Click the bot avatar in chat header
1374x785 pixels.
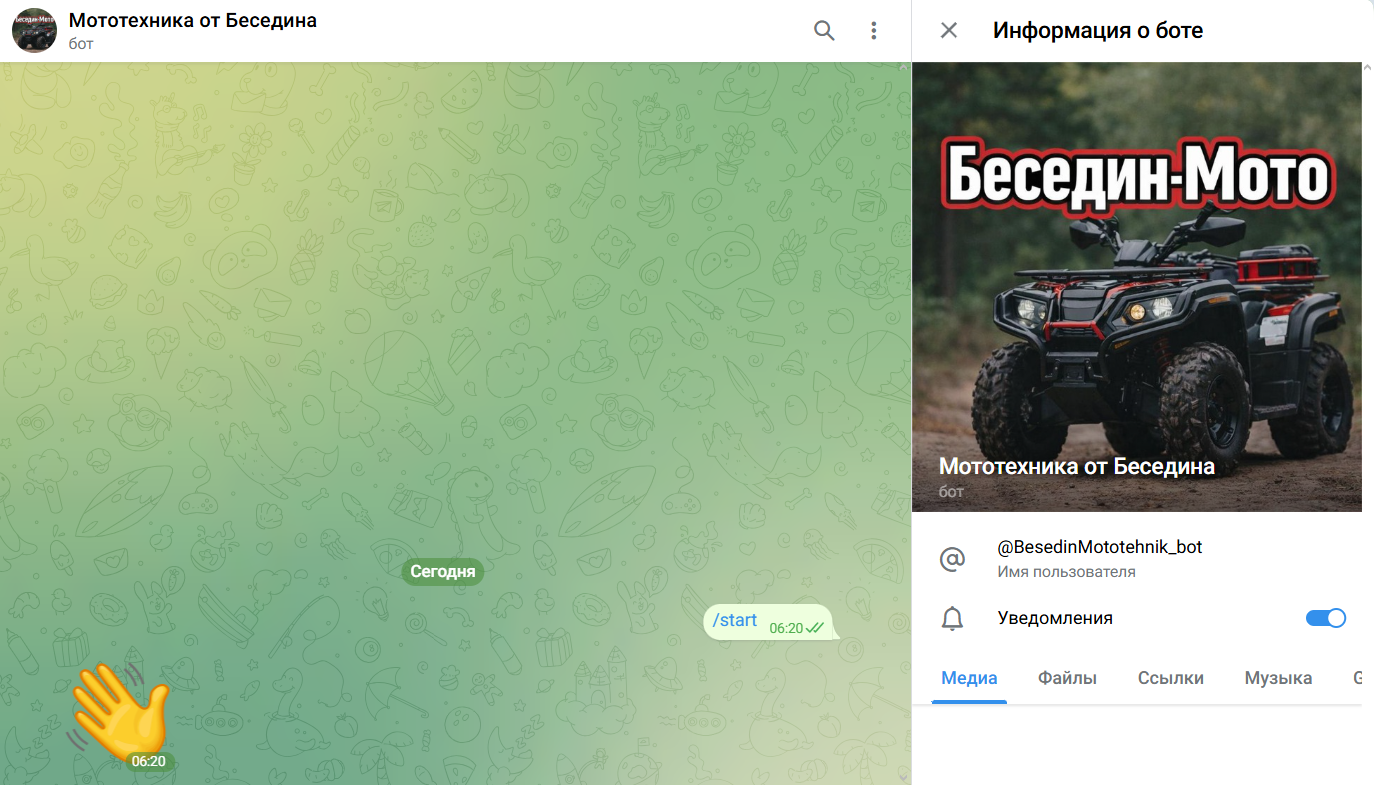(x=34, y=31)
